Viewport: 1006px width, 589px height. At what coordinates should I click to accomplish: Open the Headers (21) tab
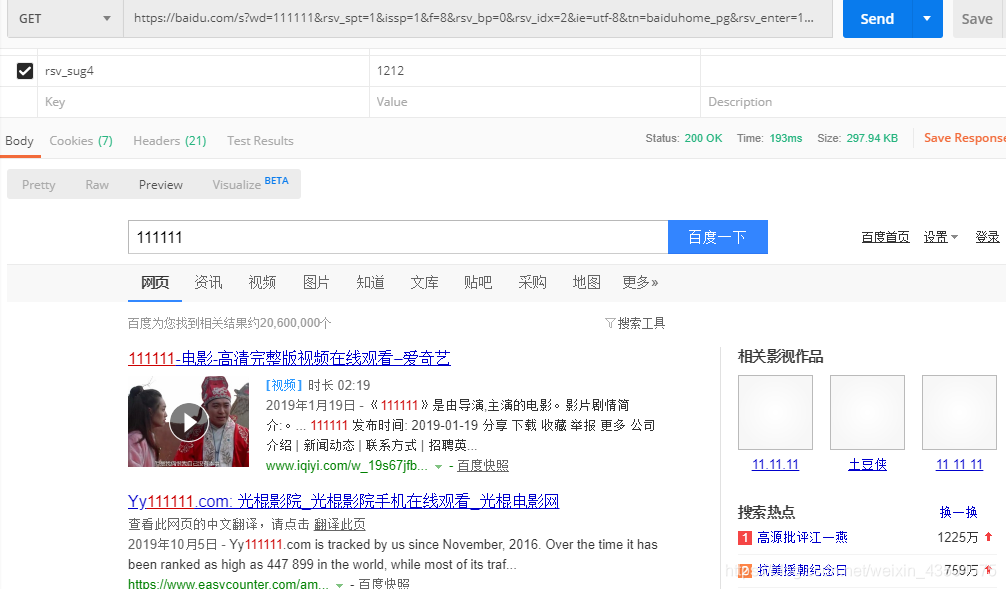click(x=169, y=141)
